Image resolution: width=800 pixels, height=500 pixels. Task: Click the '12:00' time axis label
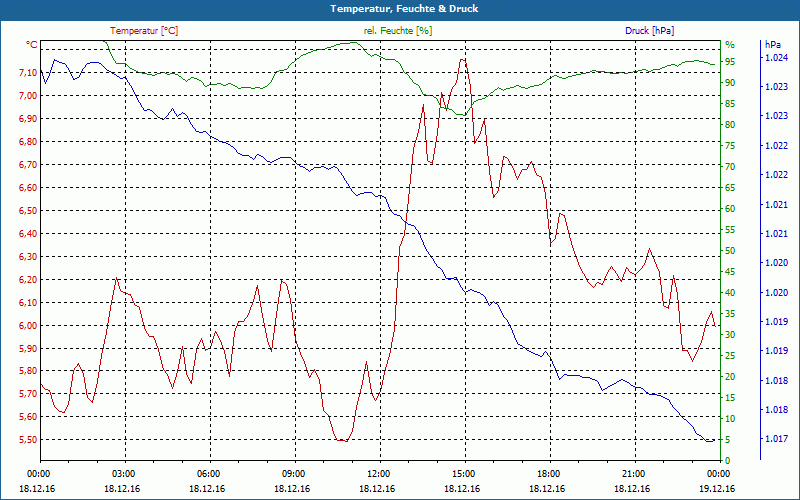click(x=377, y=473)
